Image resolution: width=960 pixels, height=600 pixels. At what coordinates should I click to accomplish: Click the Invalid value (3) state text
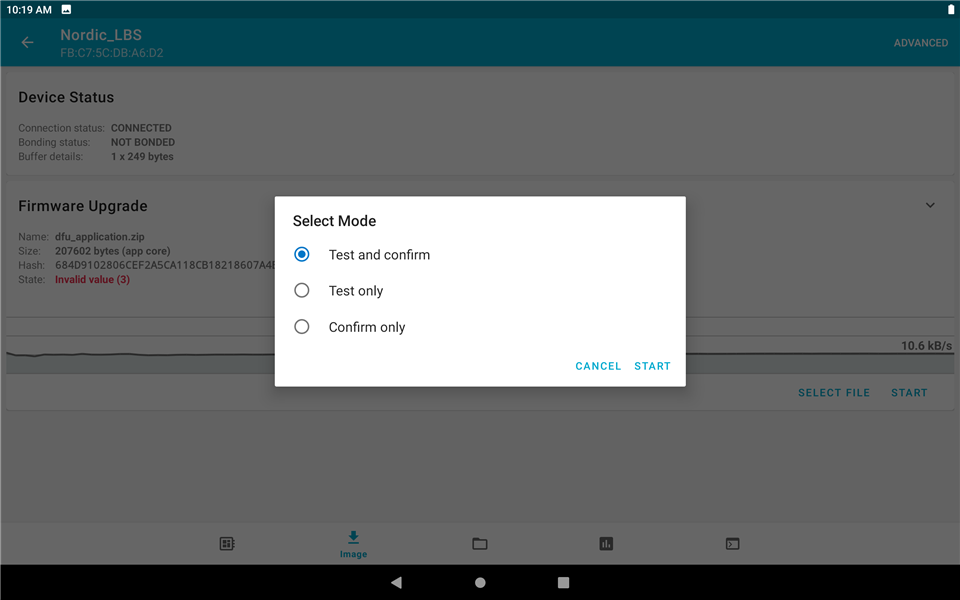point(92,279)
